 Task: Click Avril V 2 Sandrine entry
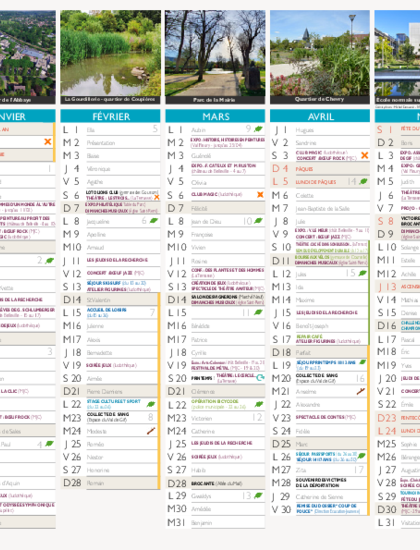click(306, 143)
